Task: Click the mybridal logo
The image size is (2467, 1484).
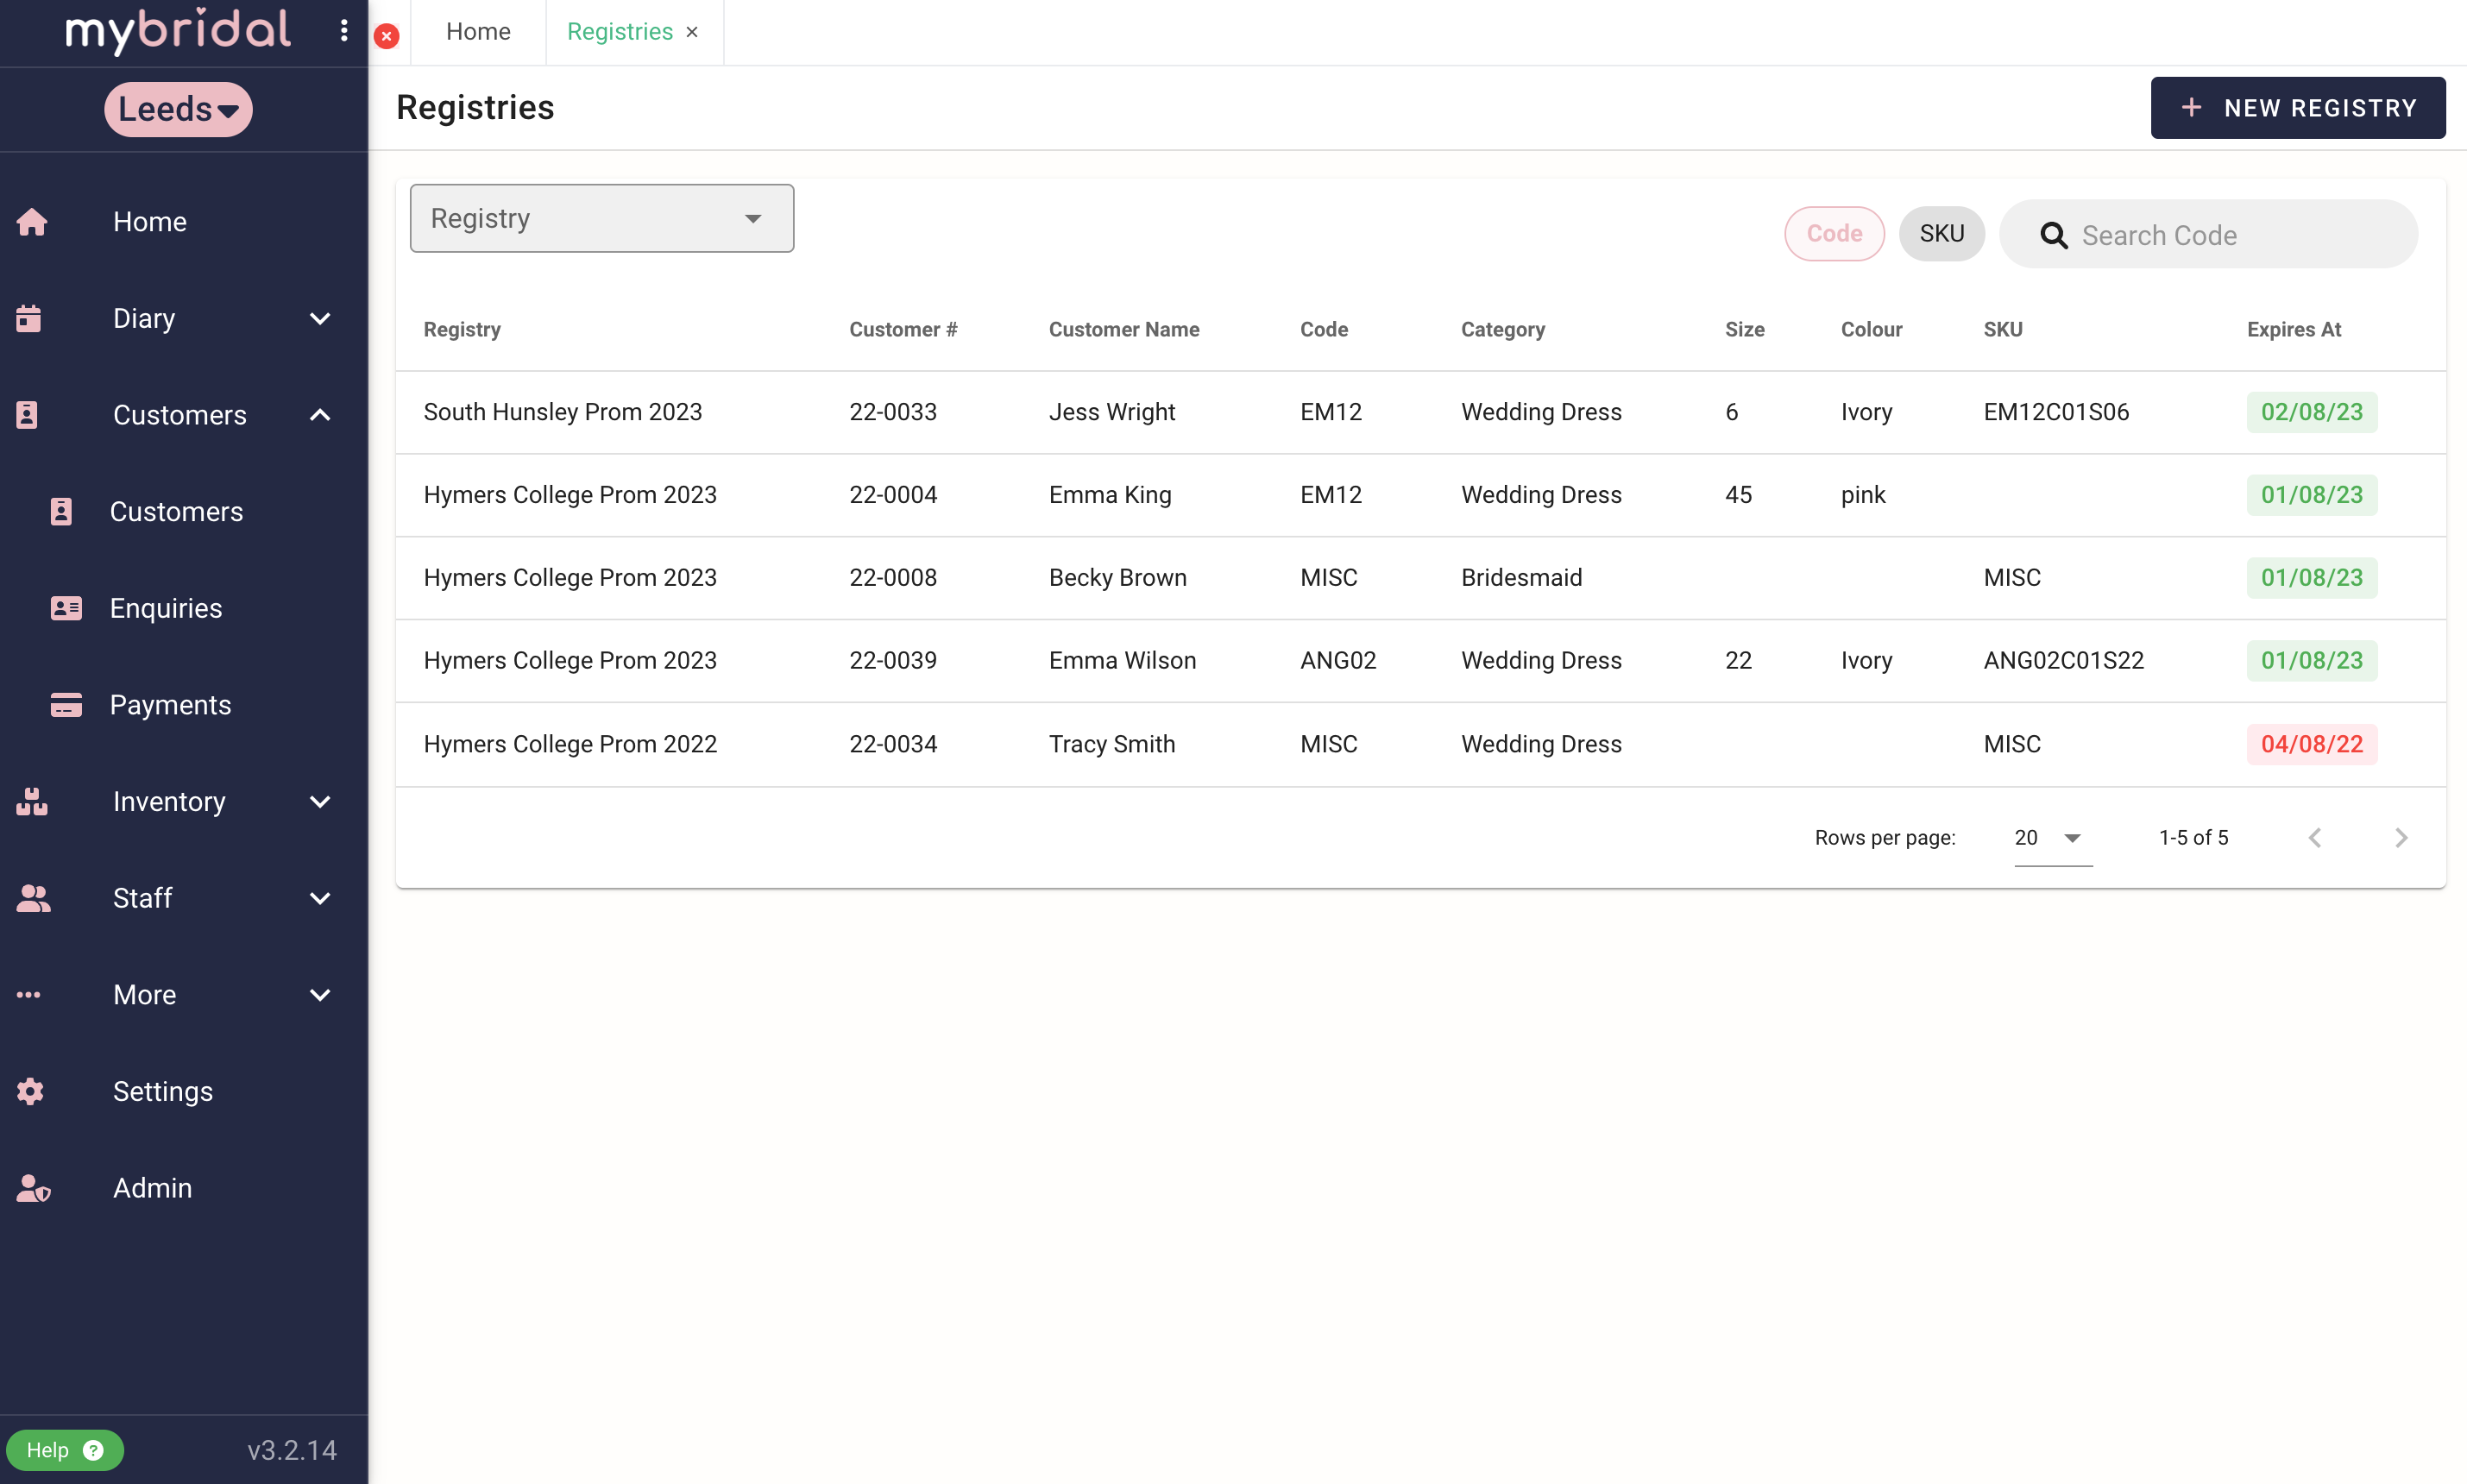Action: point(178,30)
